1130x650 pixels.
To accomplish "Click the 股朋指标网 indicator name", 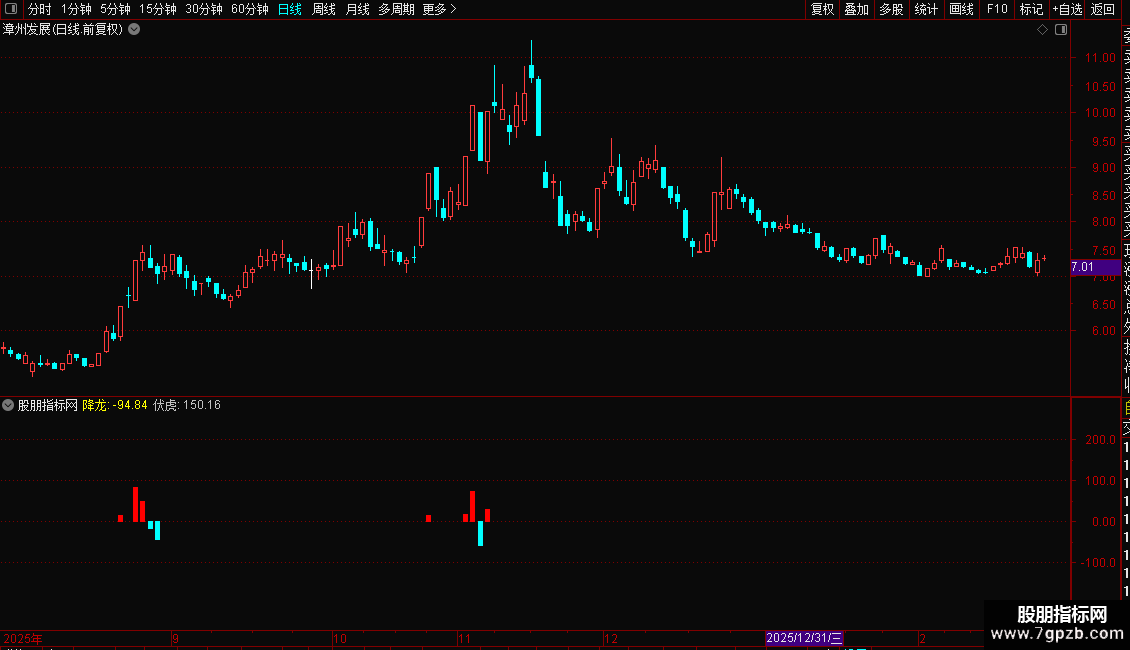I will tap(48, 405).
